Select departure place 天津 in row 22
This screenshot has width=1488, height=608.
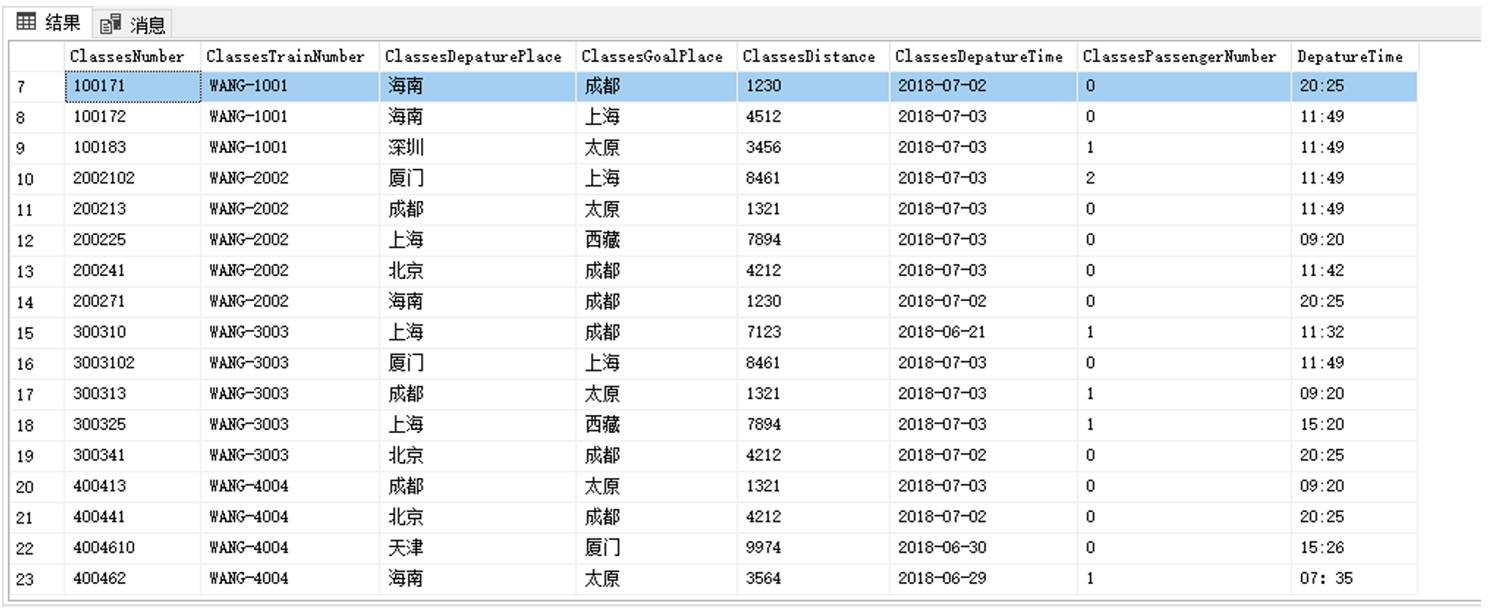(478, 549)
